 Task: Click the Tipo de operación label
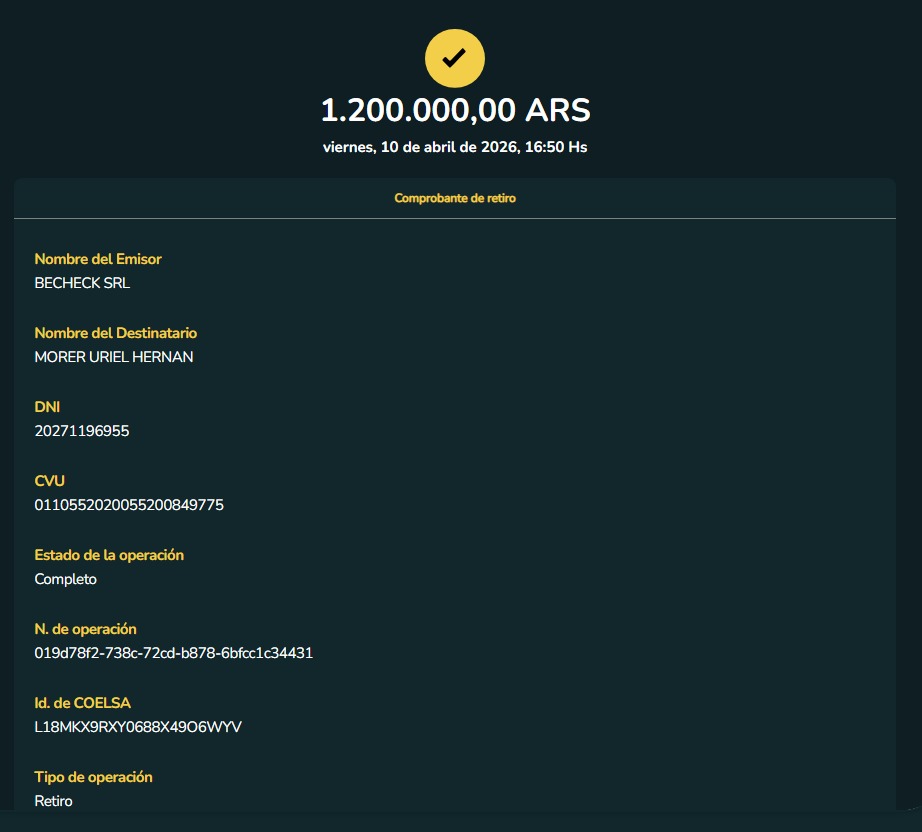(93, 777)
